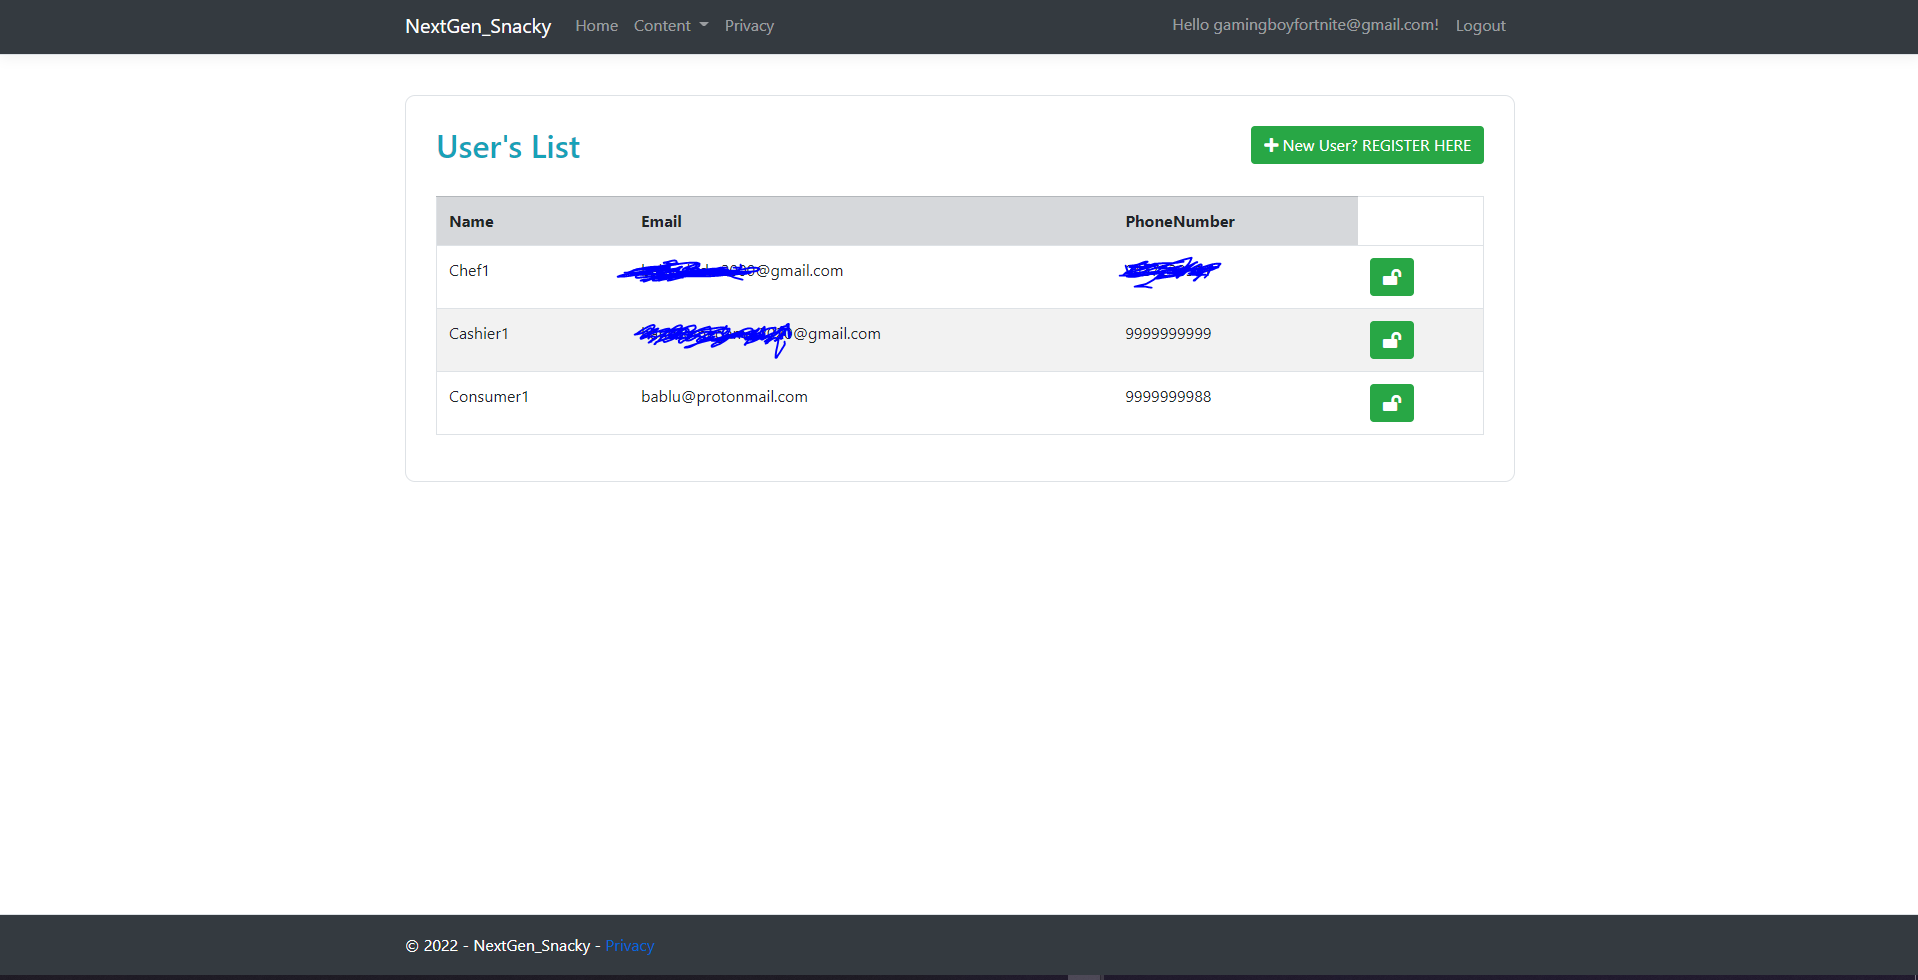Select Home in the navigation bar
This screenshot has width=1918, height=980.
point(596,25)
